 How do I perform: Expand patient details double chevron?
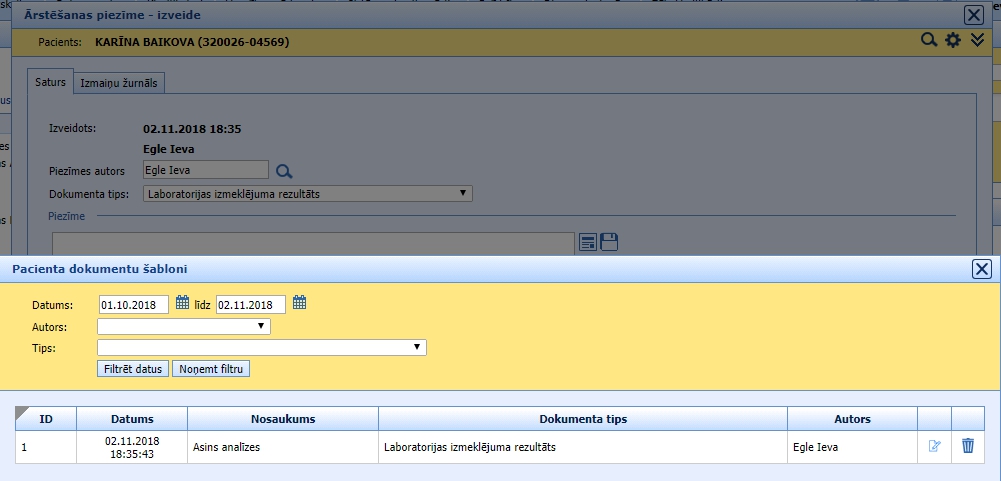[x=978, y=41]
